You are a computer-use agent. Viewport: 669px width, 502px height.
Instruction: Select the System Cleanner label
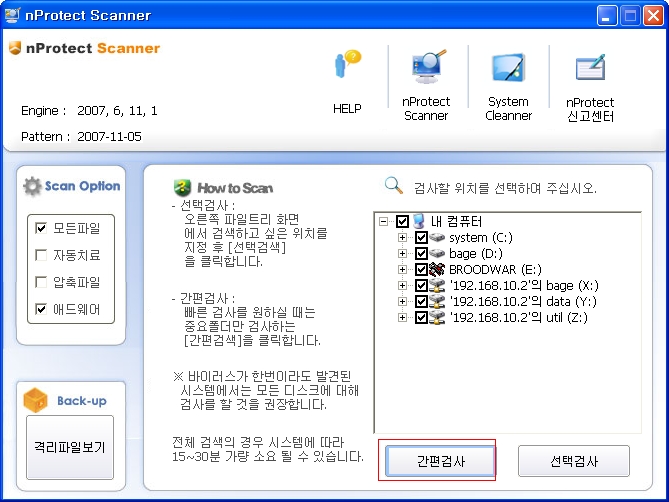[x=508, y=108]
